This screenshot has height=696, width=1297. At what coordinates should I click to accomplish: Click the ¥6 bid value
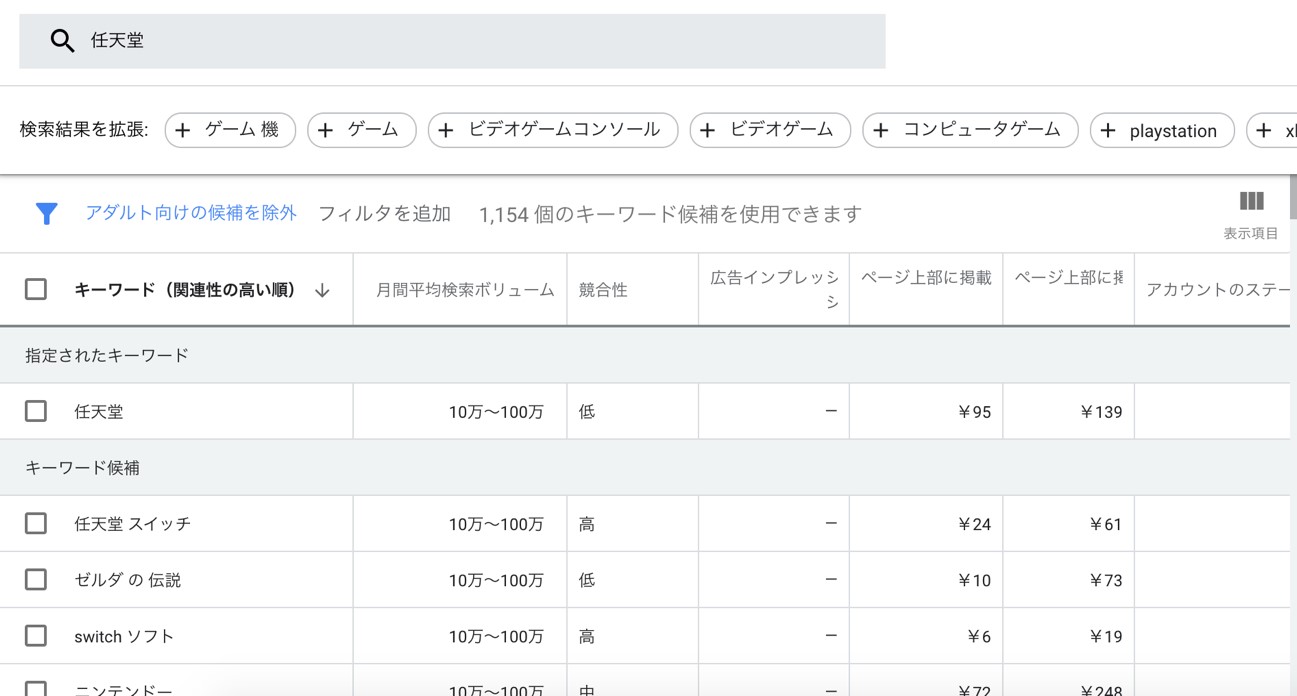coord(978,636)
